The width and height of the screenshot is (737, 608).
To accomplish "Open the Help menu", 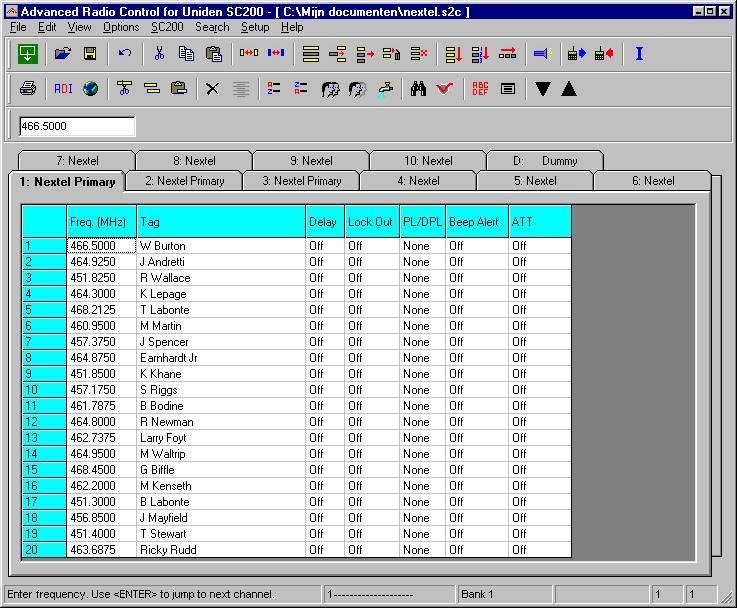I will [x=292, y=27].
